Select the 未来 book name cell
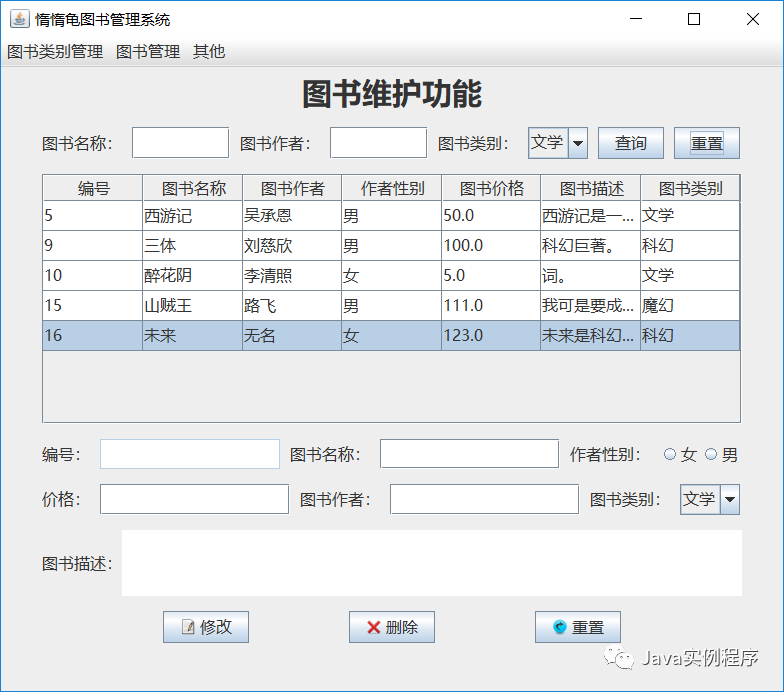Screen dimensions: 784x692 click(x=192, y=336)
